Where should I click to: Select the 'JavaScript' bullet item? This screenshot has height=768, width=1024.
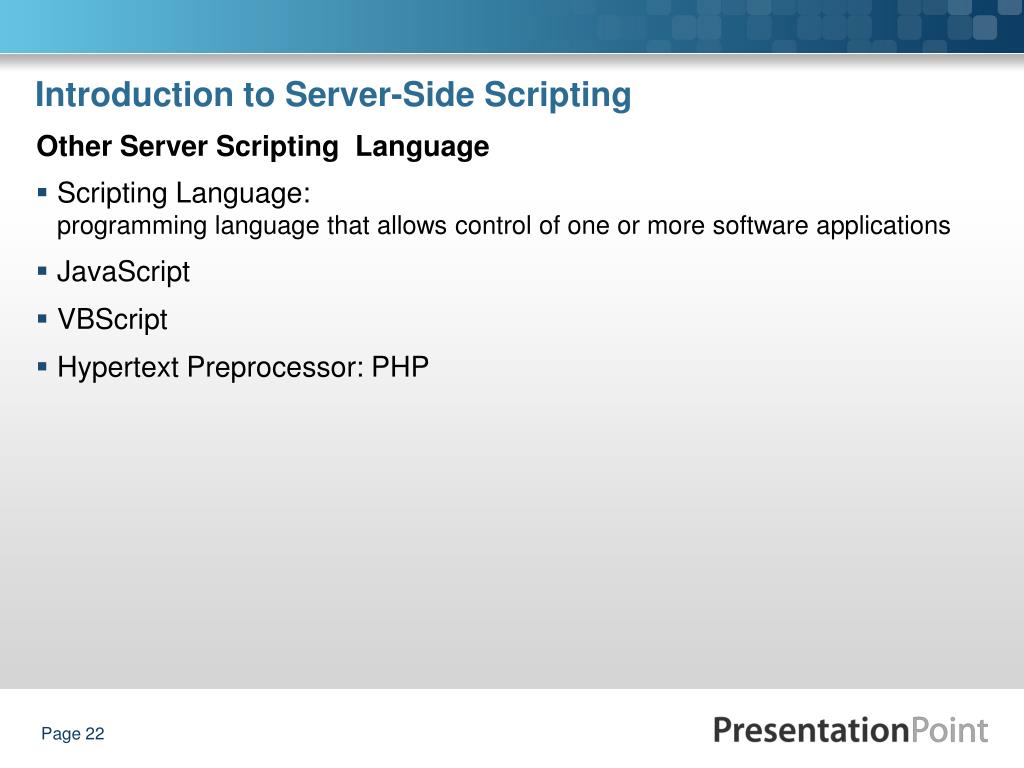tap(123, 272)
